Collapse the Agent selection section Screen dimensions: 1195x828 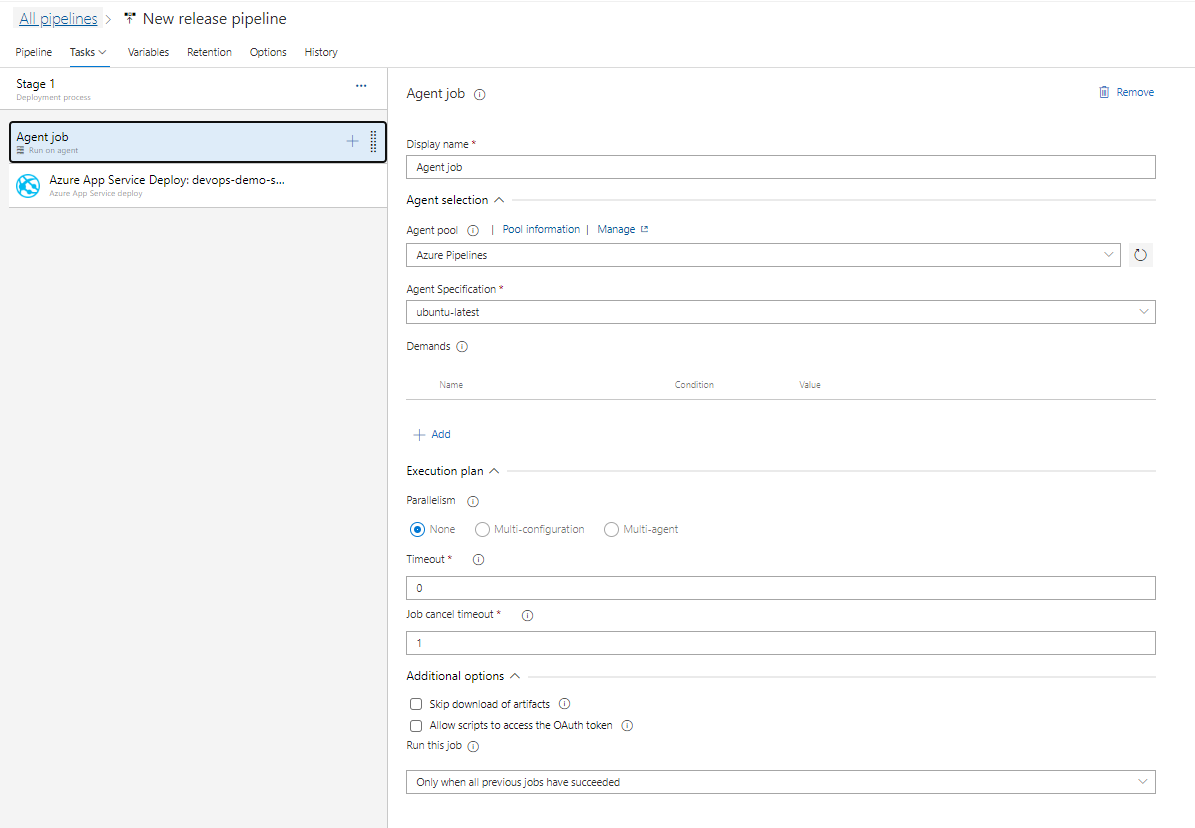pos(499,200)
